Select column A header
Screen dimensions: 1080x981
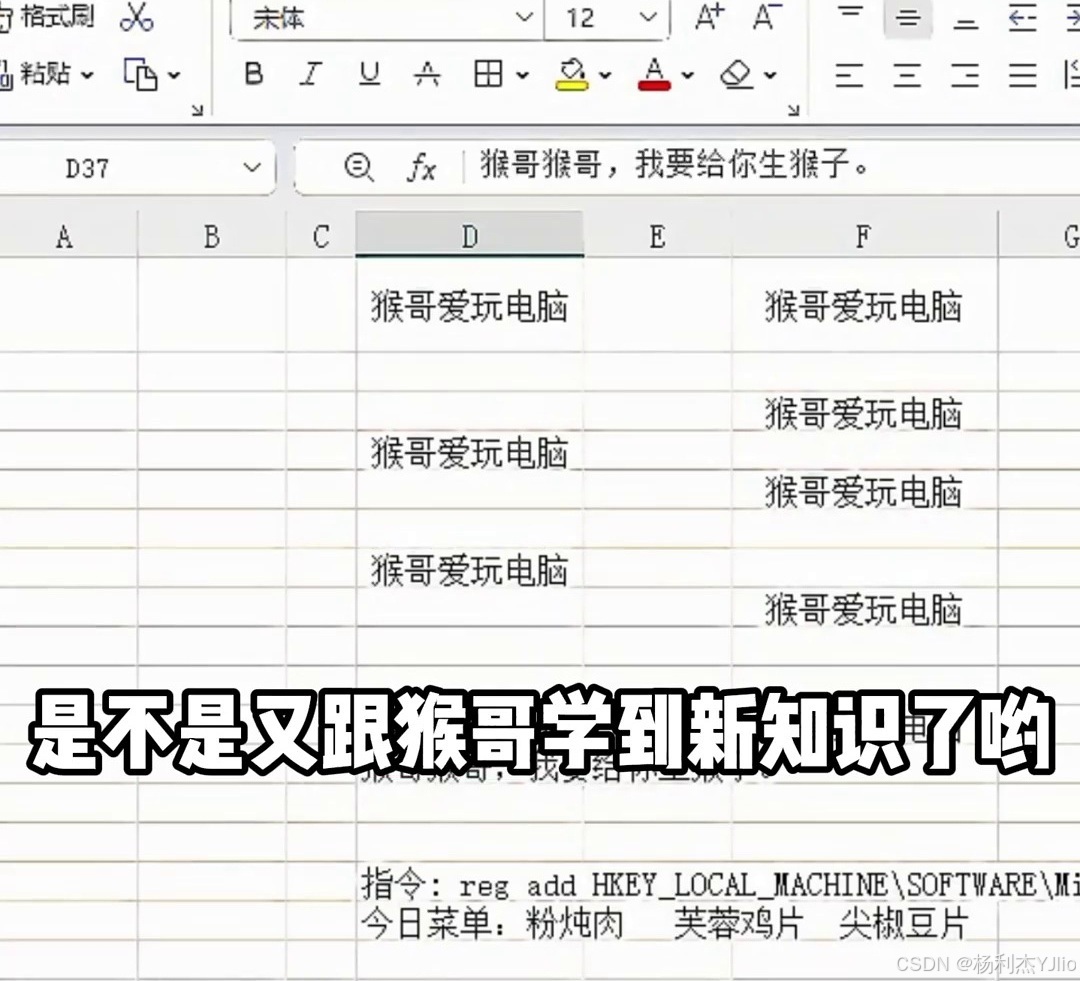click(x=65, y=236)
